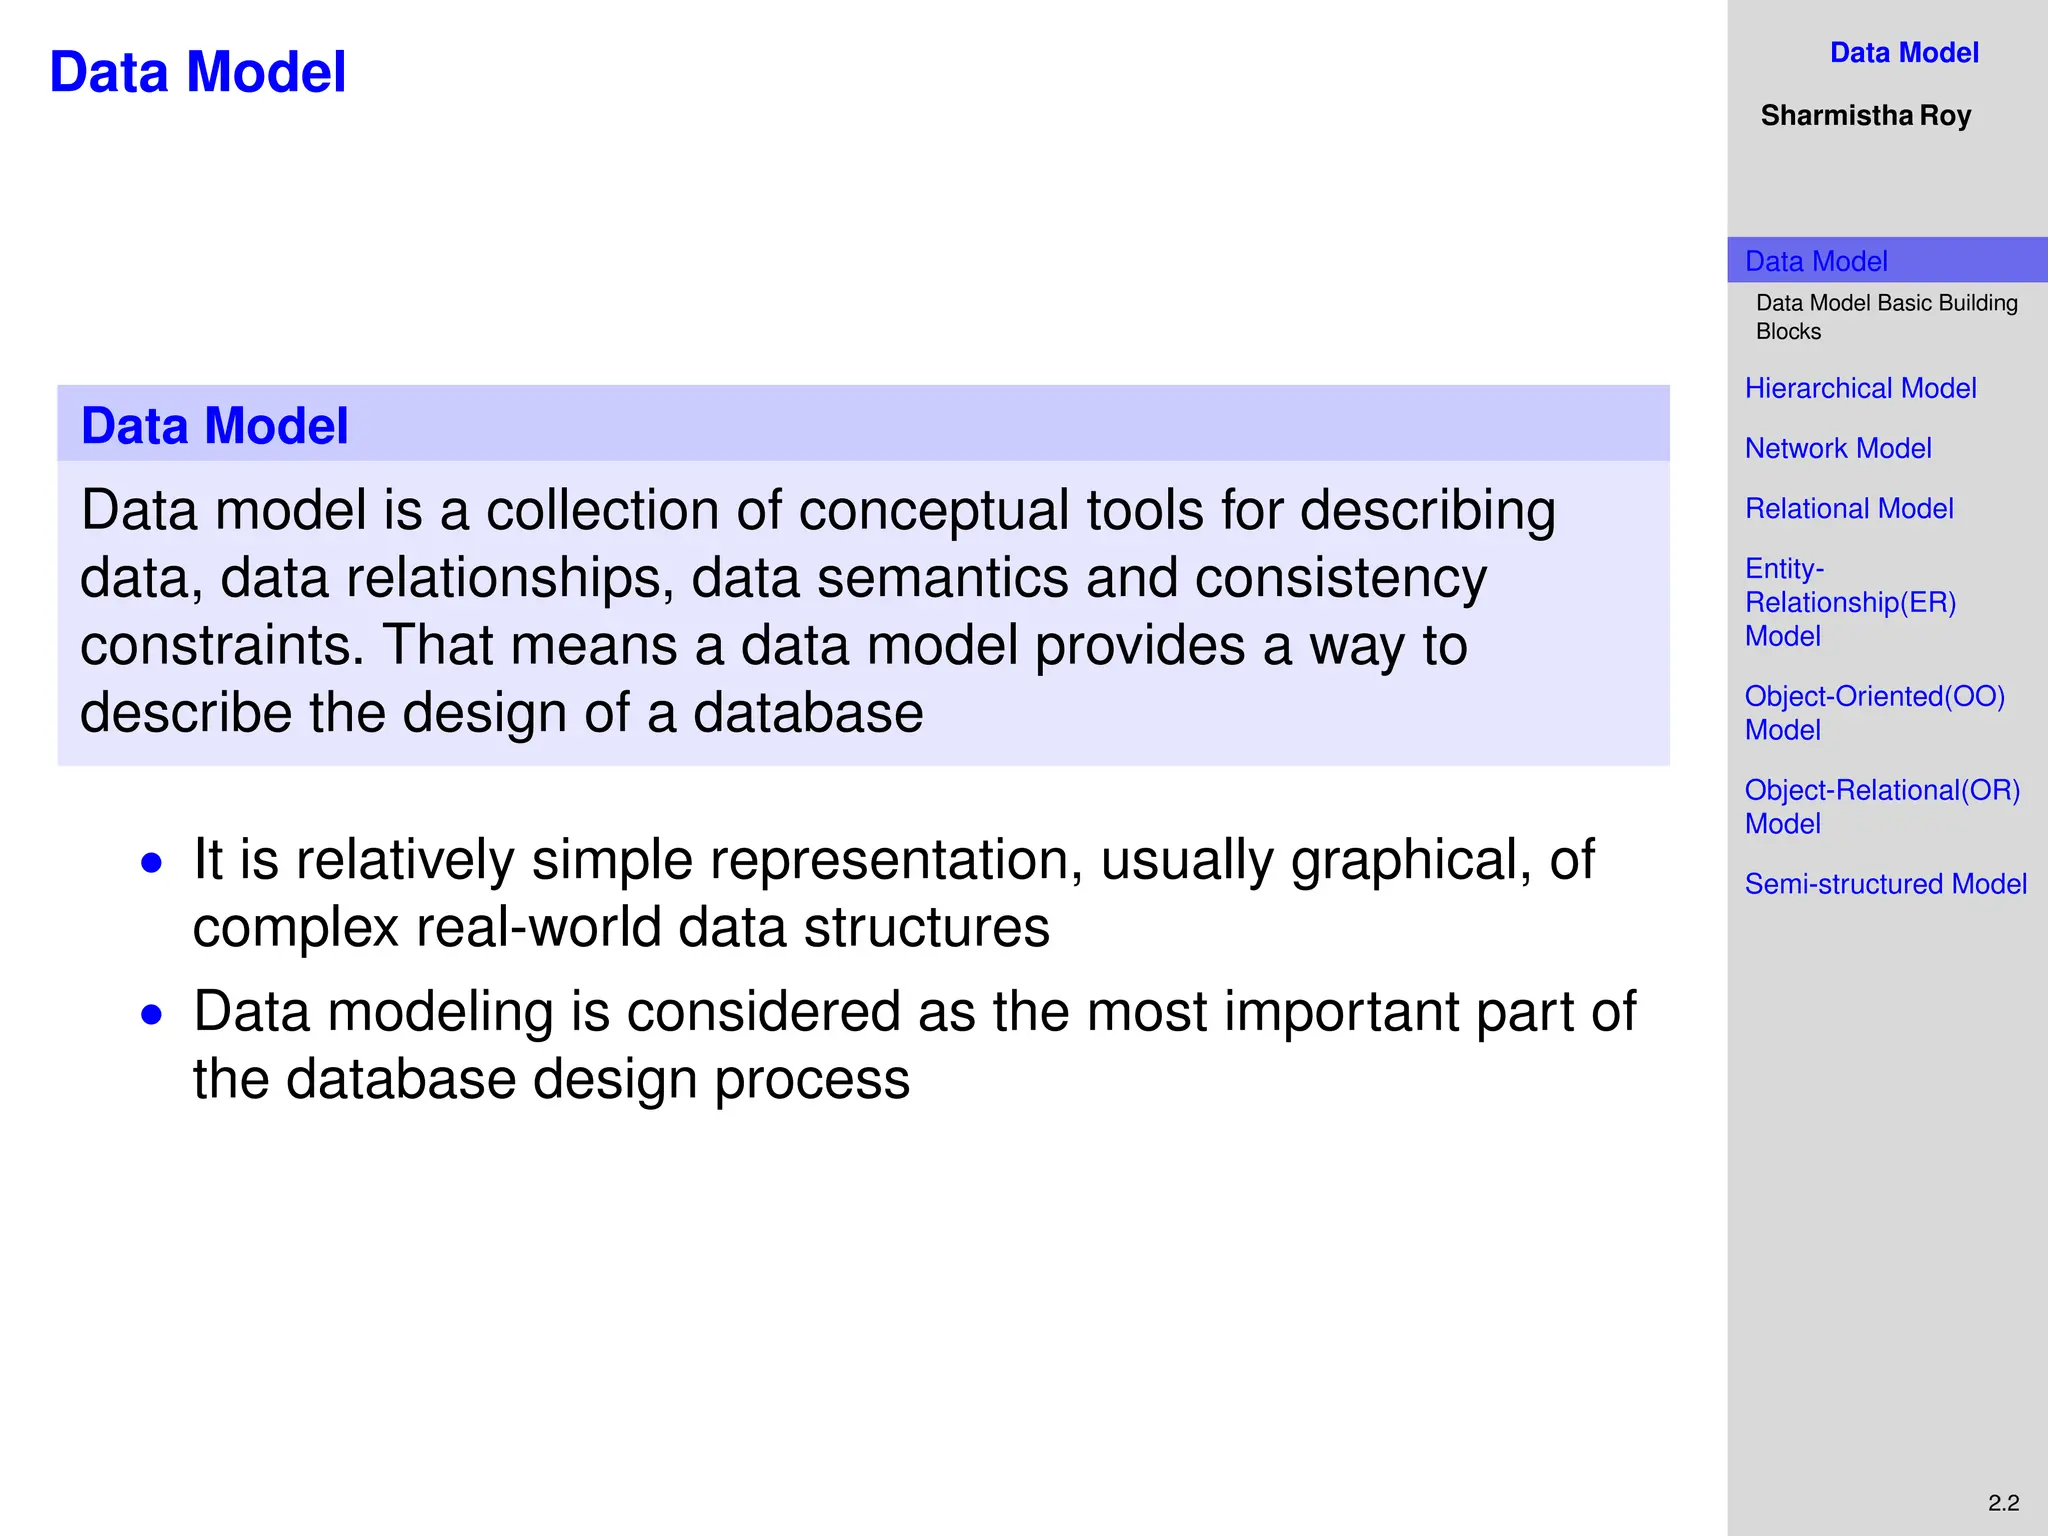
Task: Click the word Blocks in the sidebar subsection
Action: pos(1788,331)
